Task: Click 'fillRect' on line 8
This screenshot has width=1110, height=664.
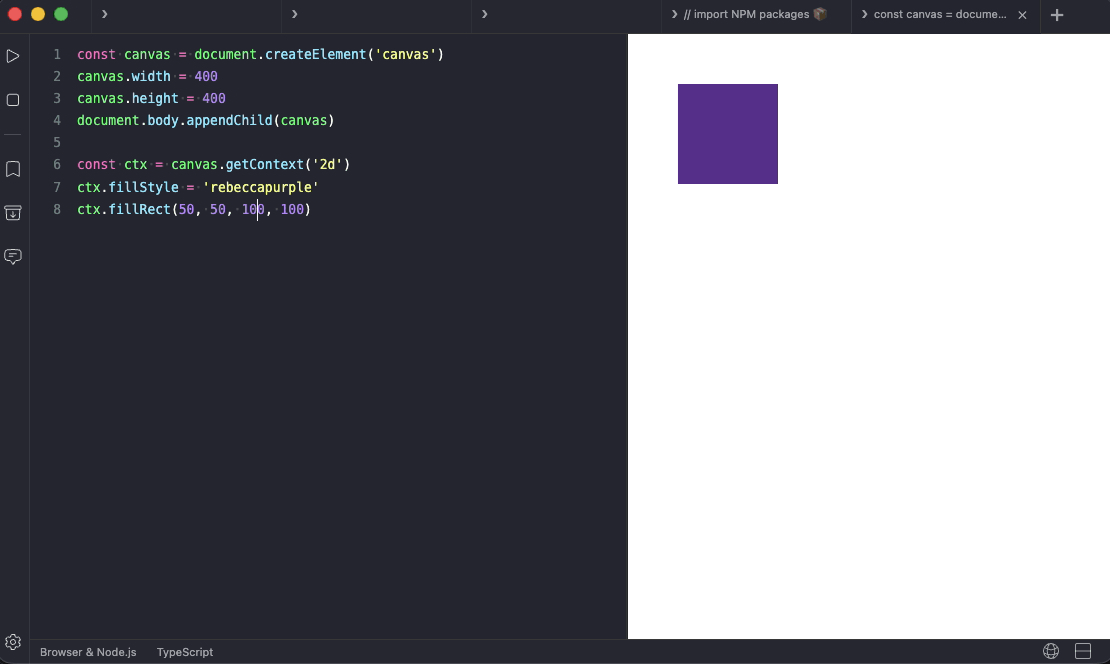Action: pyautogui.click(x=139, y=210)
